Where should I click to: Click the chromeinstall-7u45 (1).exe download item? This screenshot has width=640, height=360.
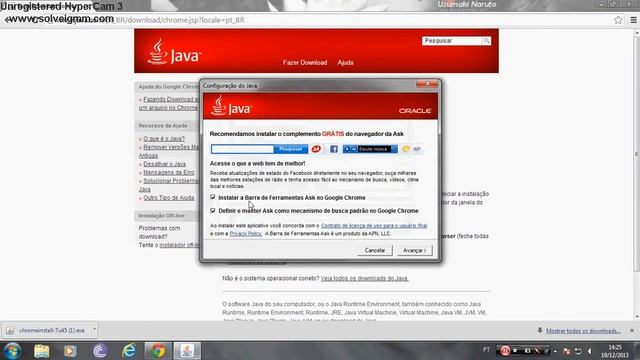click(51, 330)
